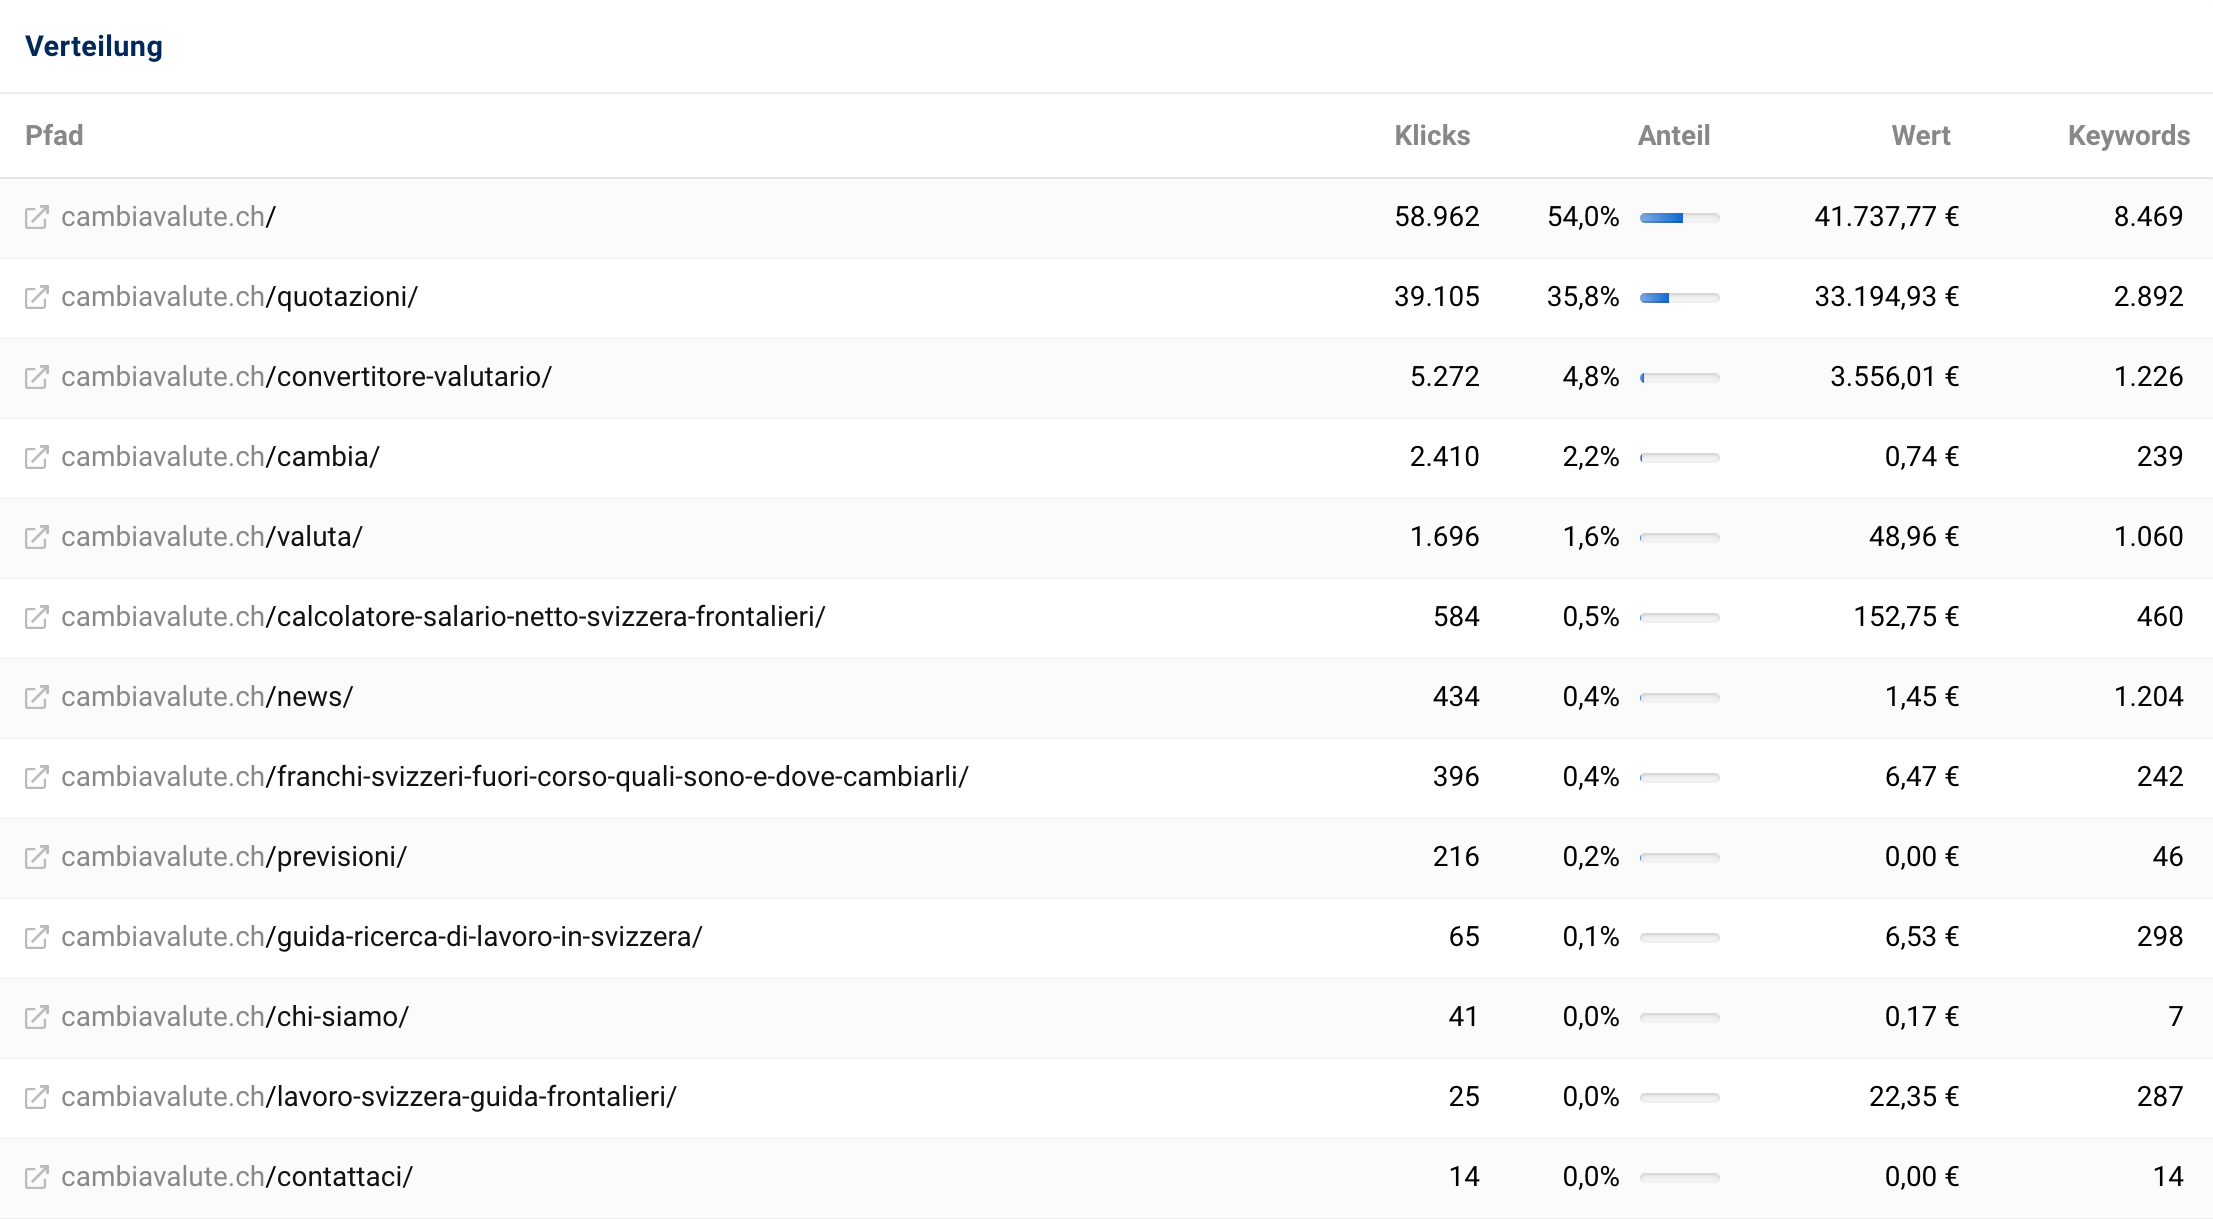Image resolution: width=2213 pixels, height=1219 pixels.
Task: Open external link icon for /previsioni/
Action: (36, 857)
